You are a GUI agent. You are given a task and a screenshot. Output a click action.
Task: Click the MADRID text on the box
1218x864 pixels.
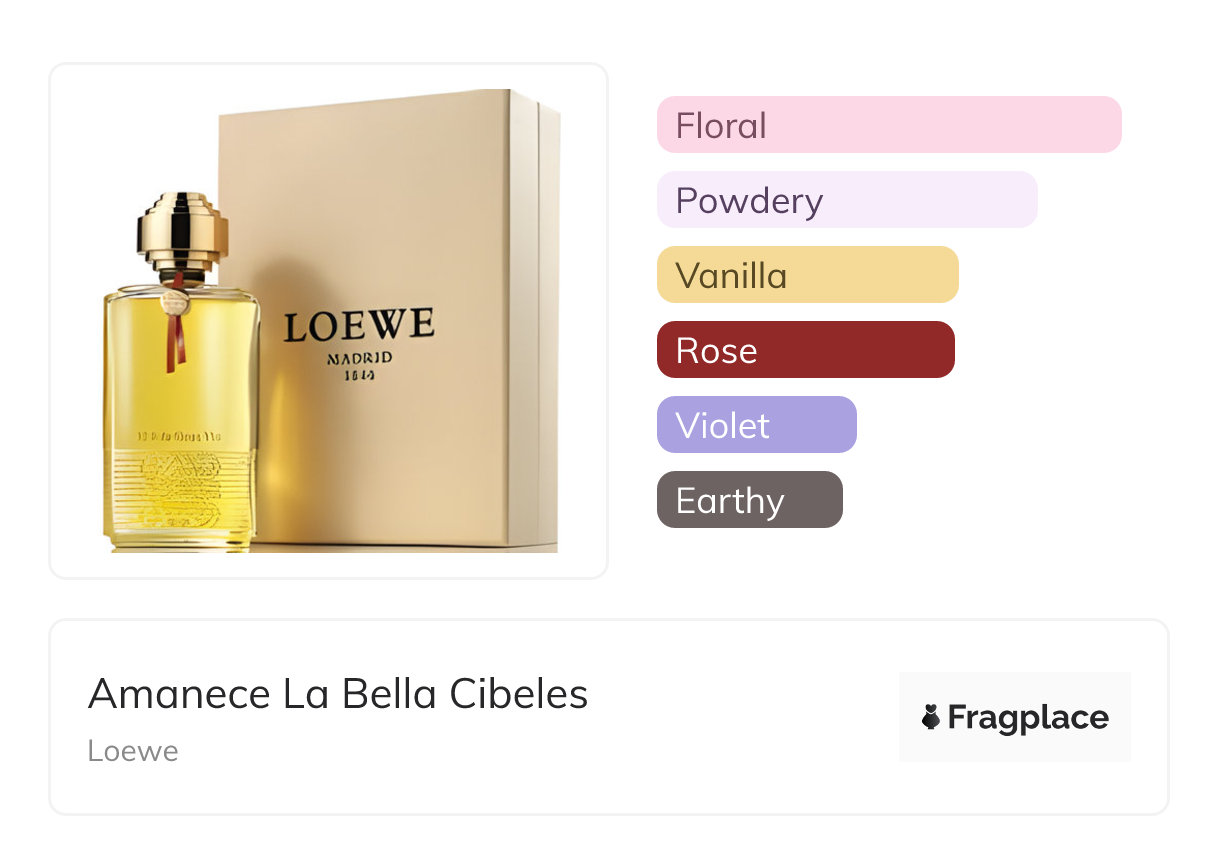358,357
